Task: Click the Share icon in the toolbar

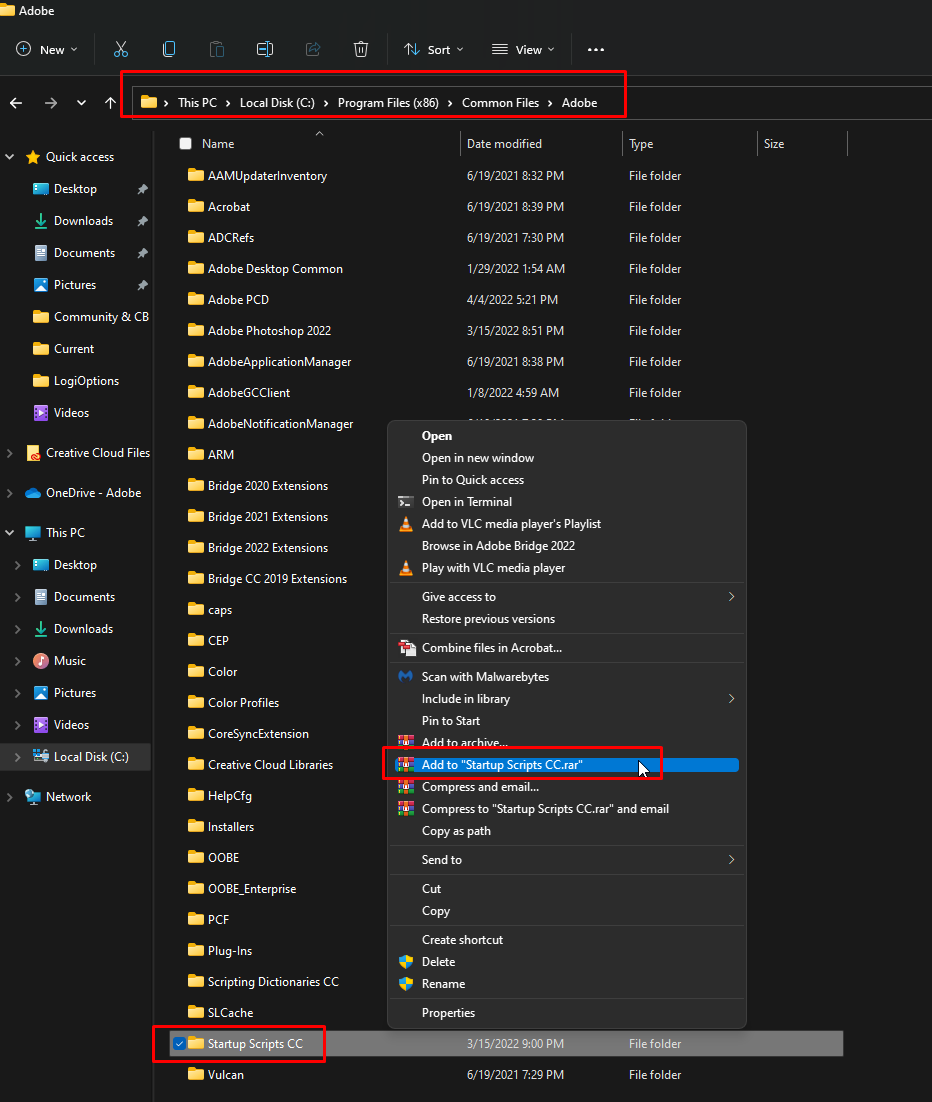Action: click(x=312, y=49)
